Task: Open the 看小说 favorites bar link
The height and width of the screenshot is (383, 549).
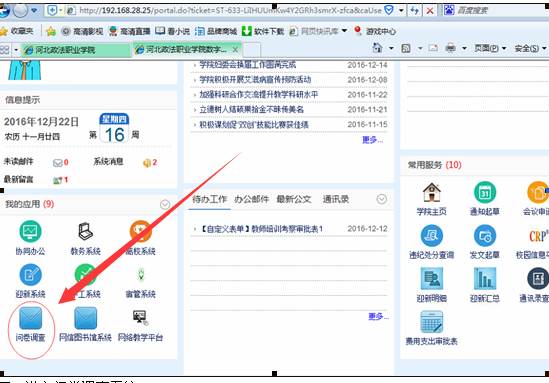Action: pyautogui.click(x=172, y=32)
